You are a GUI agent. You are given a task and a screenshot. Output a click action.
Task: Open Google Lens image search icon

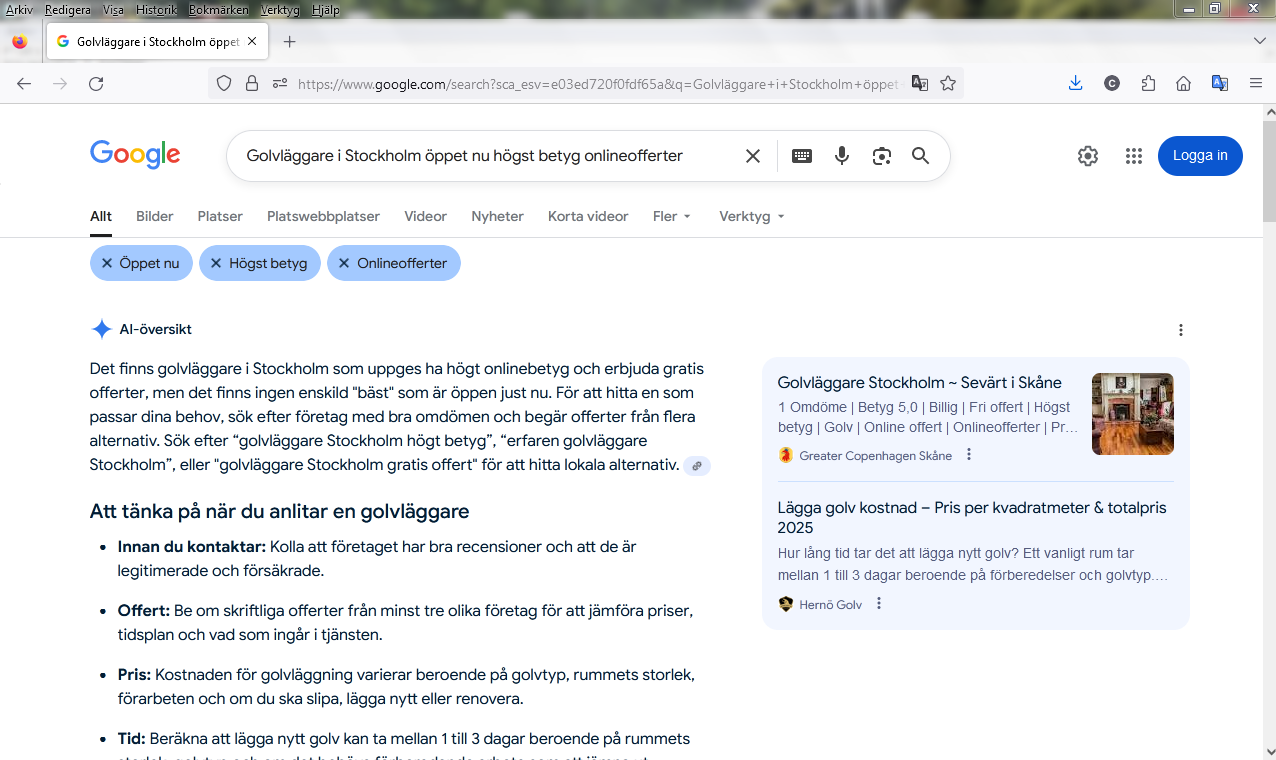pyautogui.click(x=881, y=156)
